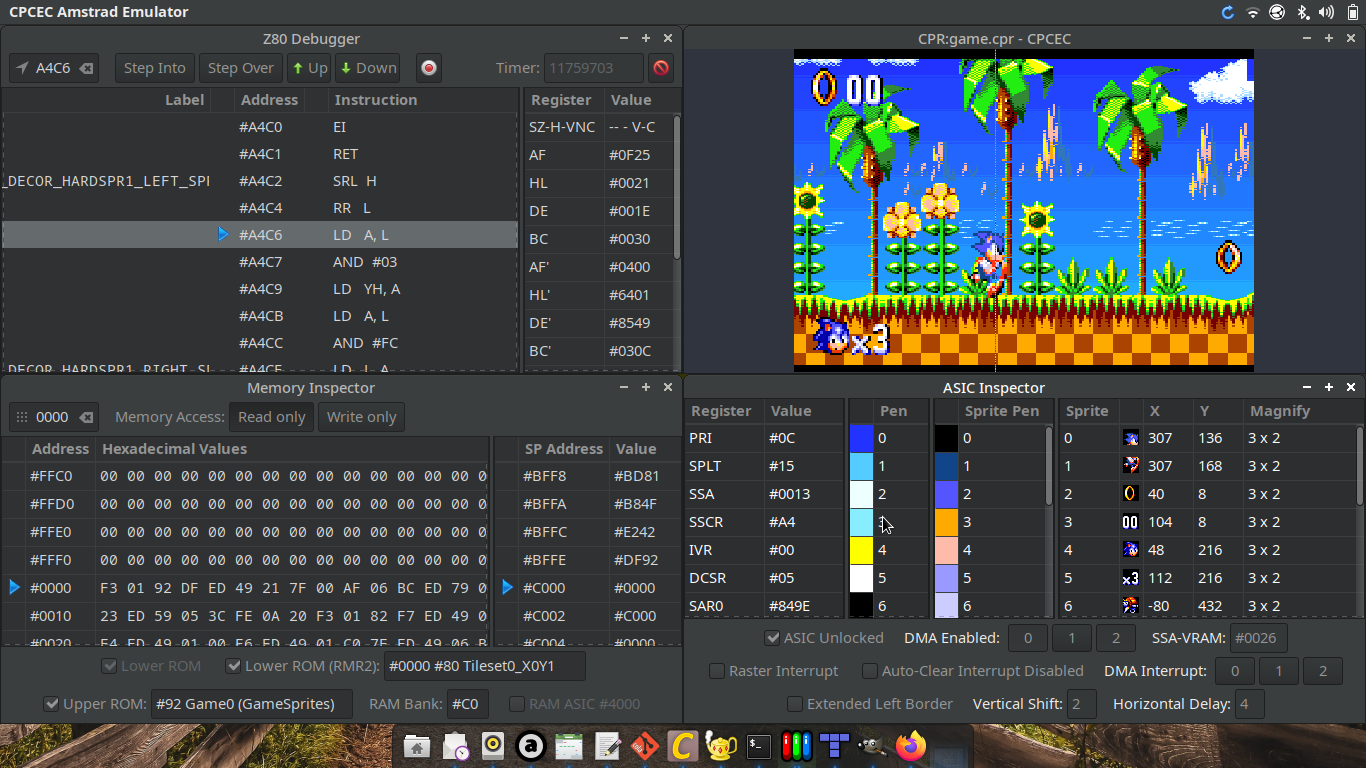Viewport: 1366px width, 768px height.
Task: Toggle the Write only memory access button
Action: pos(361,417)
